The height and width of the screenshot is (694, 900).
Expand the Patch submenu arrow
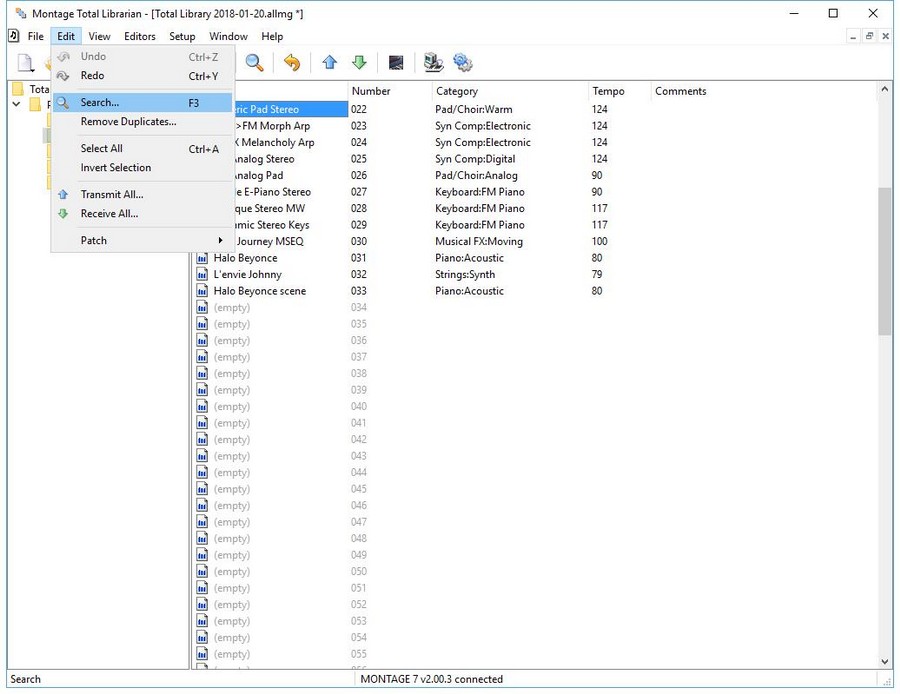(x=221, y=241)
